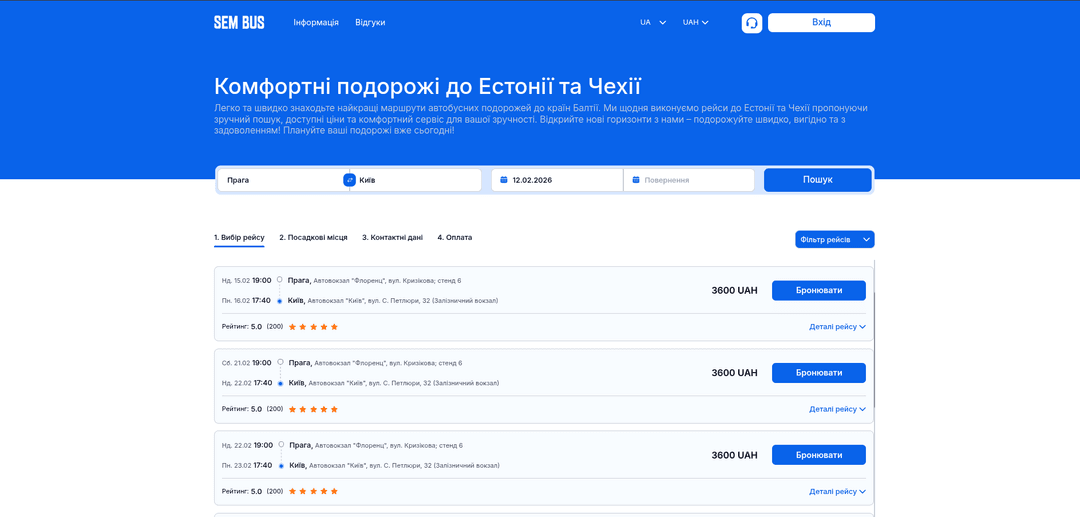Expand Деталі рейсу for the 22.02 trip
Viewport: 1080px width, 517px height.
[x=837, y=491]
